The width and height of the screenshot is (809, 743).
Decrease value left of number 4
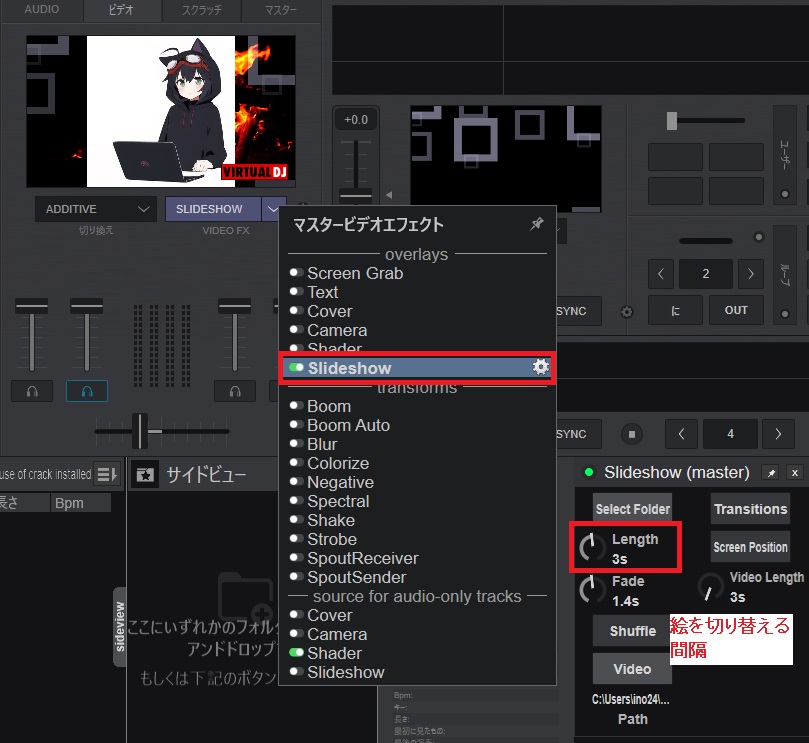(x=681, y=434)
